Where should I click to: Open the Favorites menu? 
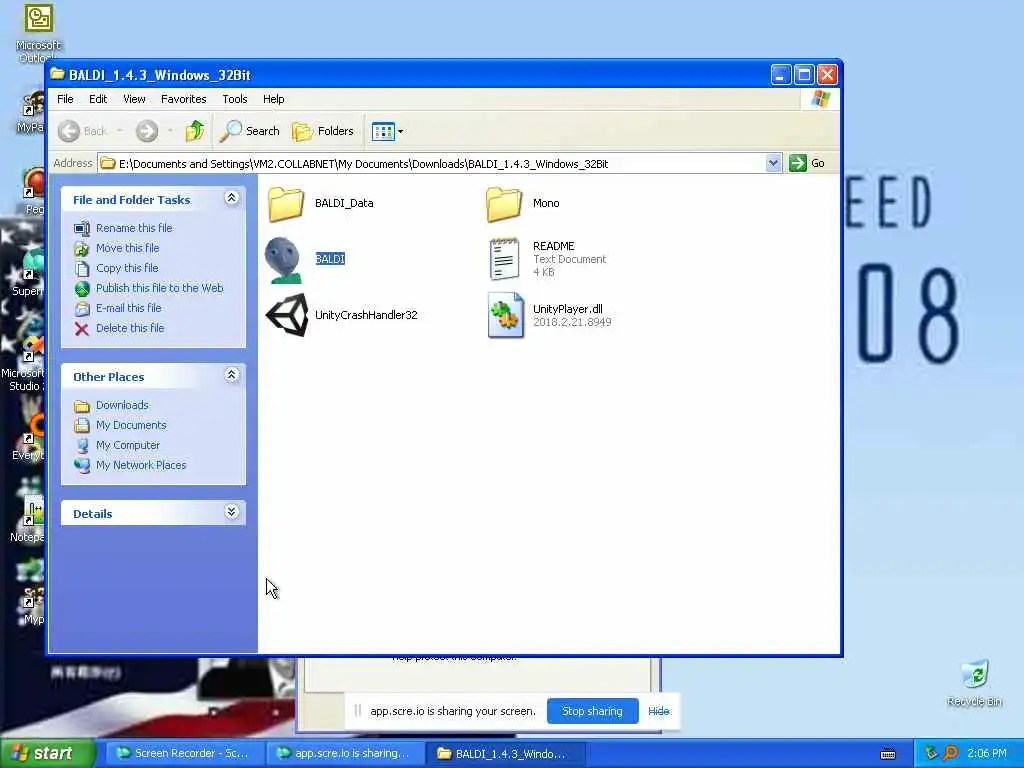click(x=184, y=99)
